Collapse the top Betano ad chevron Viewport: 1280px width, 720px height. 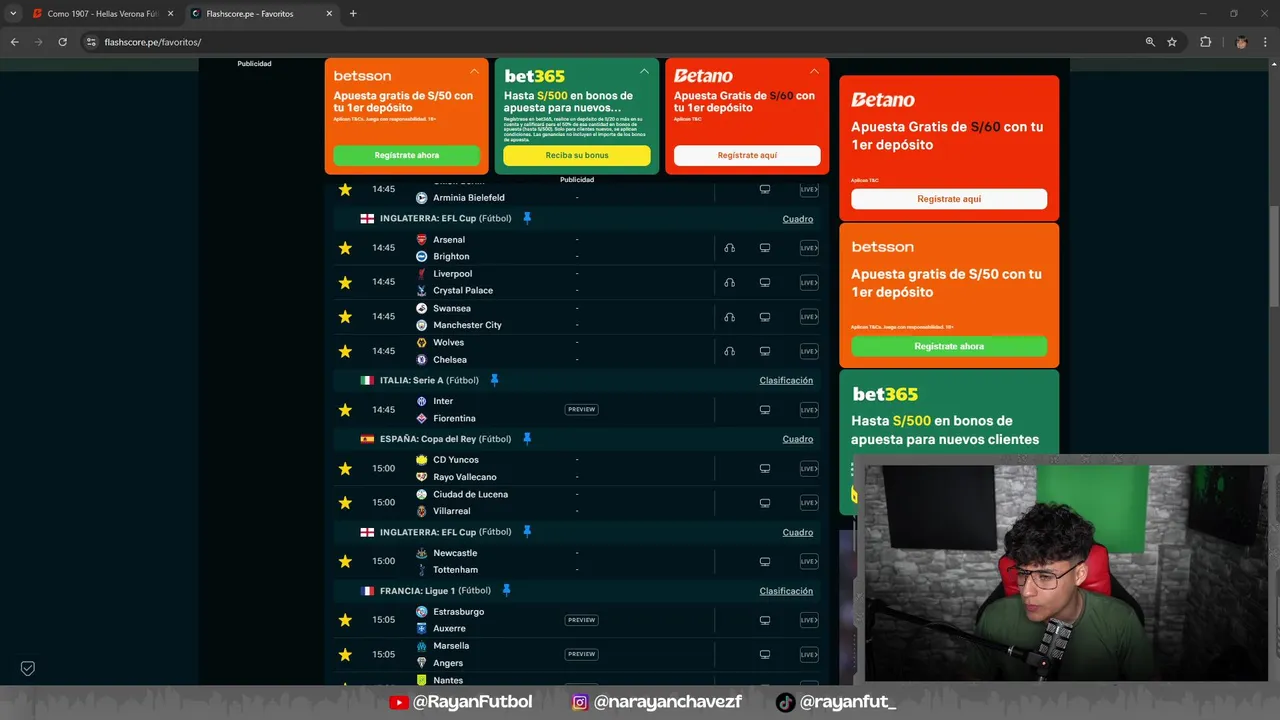click(x=814, y=72)
